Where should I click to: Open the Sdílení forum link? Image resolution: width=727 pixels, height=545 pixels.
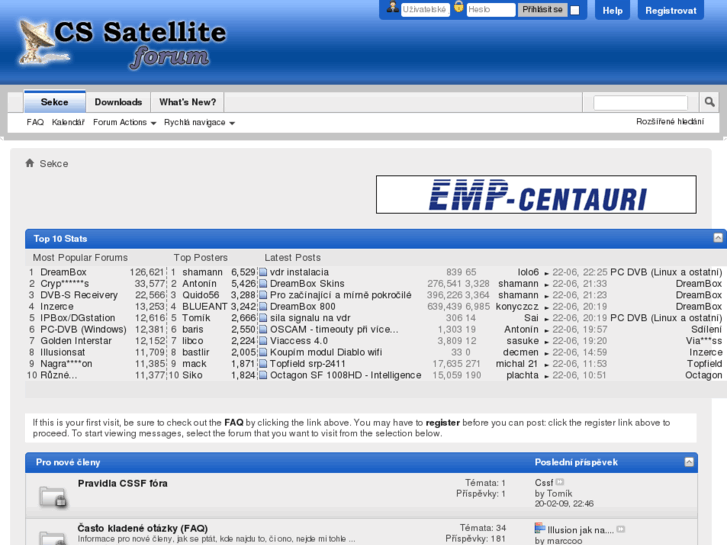pyautogui.click(x=706, y=329)
